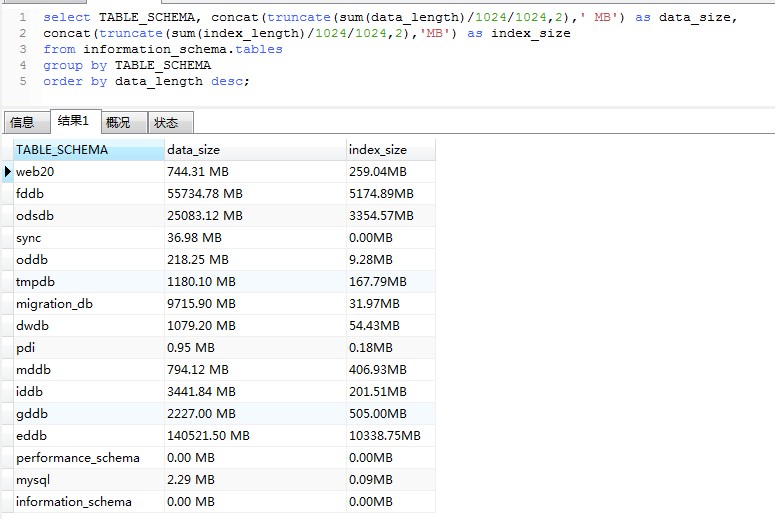775x519 pixels.
Task: Select the fddb schema cell
Action: pyautogui.click(x=29, y=194)
